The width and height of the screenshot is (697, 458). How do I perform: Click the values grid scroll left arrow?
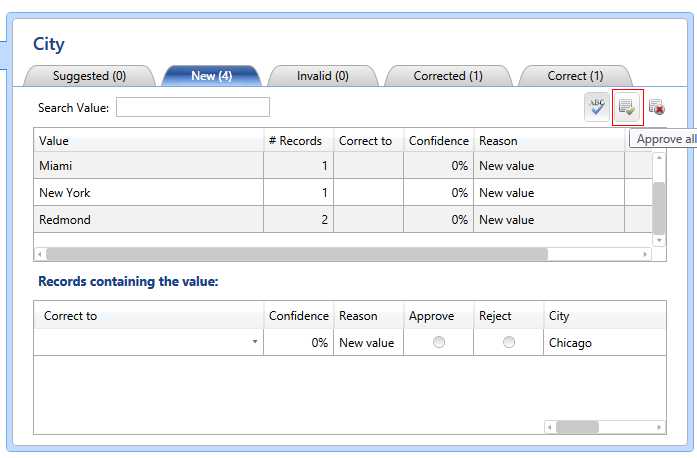(x=40, y=254)
